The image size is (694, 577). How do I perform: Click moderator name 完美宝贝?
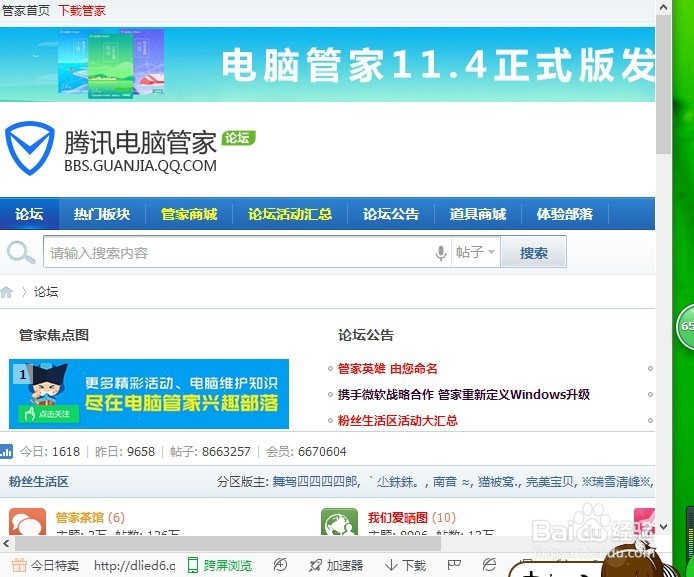point(549,481)
